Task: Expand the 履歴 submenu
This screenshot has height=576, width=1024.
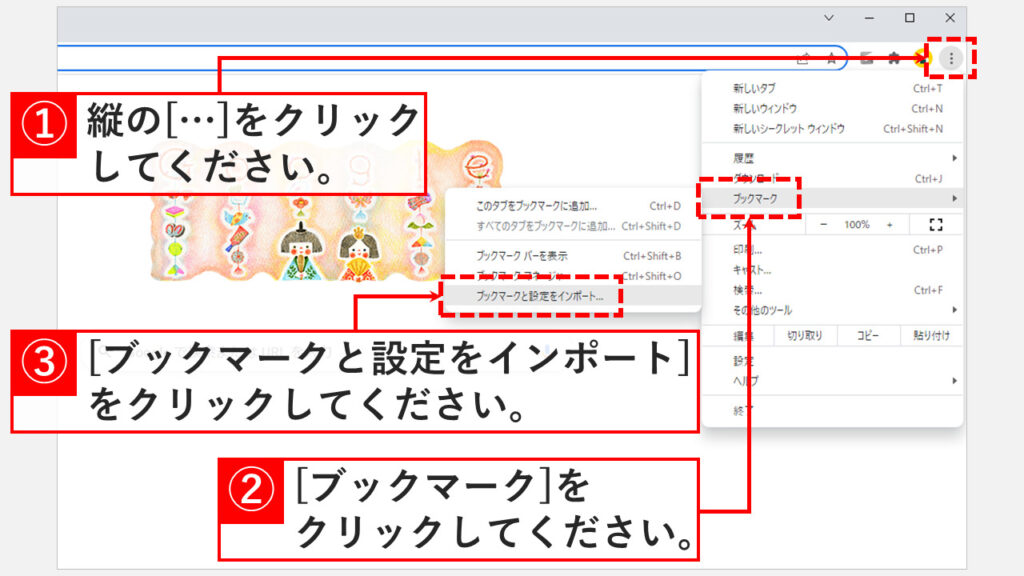Action: [832, 158]
